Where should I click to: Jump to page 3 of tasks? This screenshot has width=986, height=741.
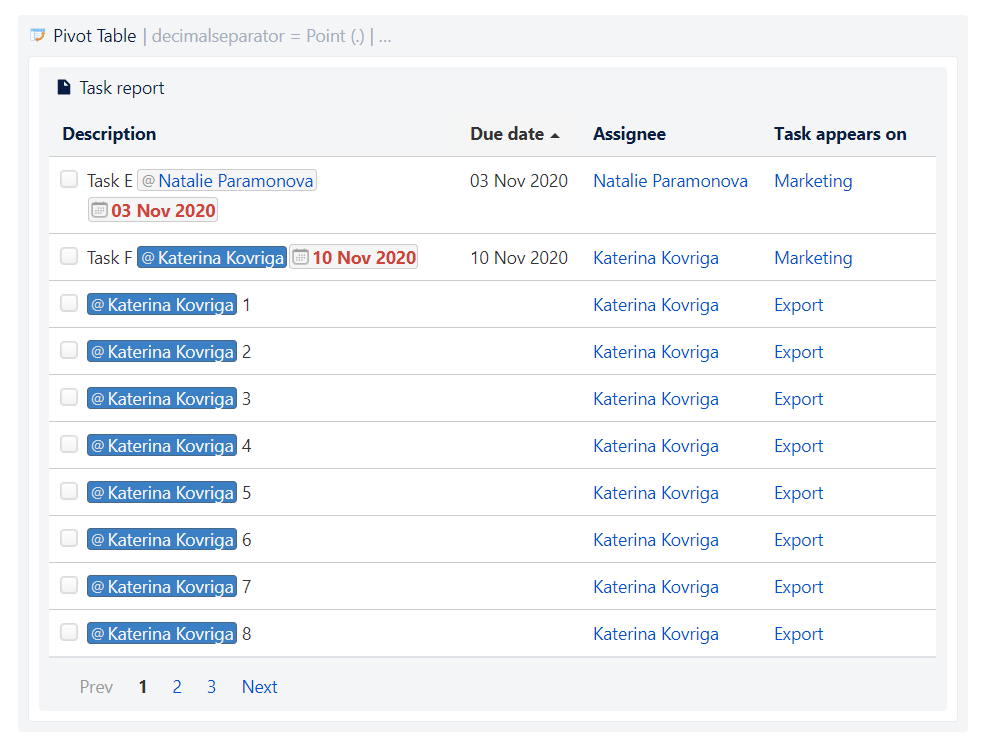[x=211, y=687]
